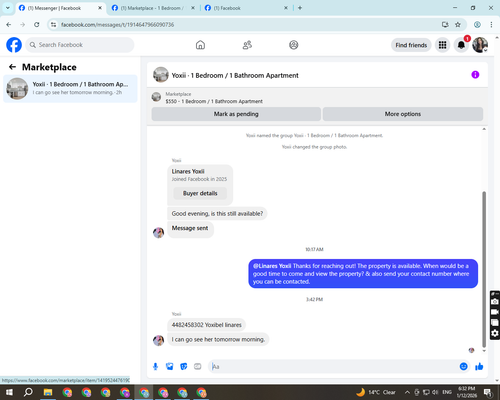The image size is (500, 400).
Task: Click the conversation header title Yoxii apartment
Action: [235, 75]
